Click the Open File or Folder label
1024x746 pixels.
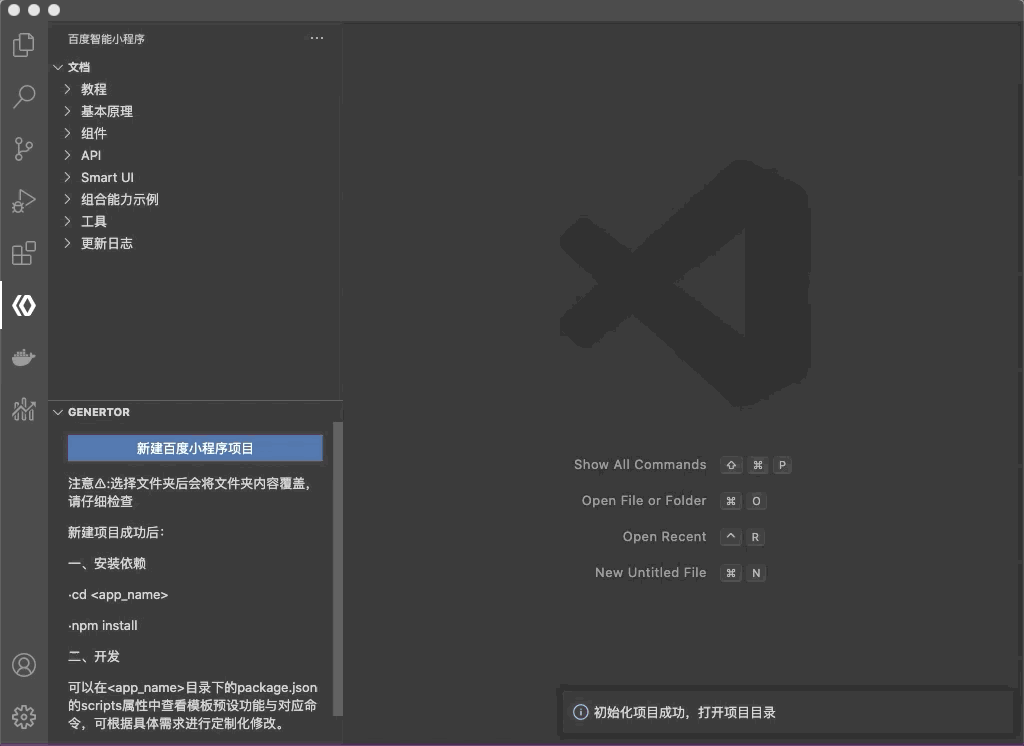[x=644, y=500]
